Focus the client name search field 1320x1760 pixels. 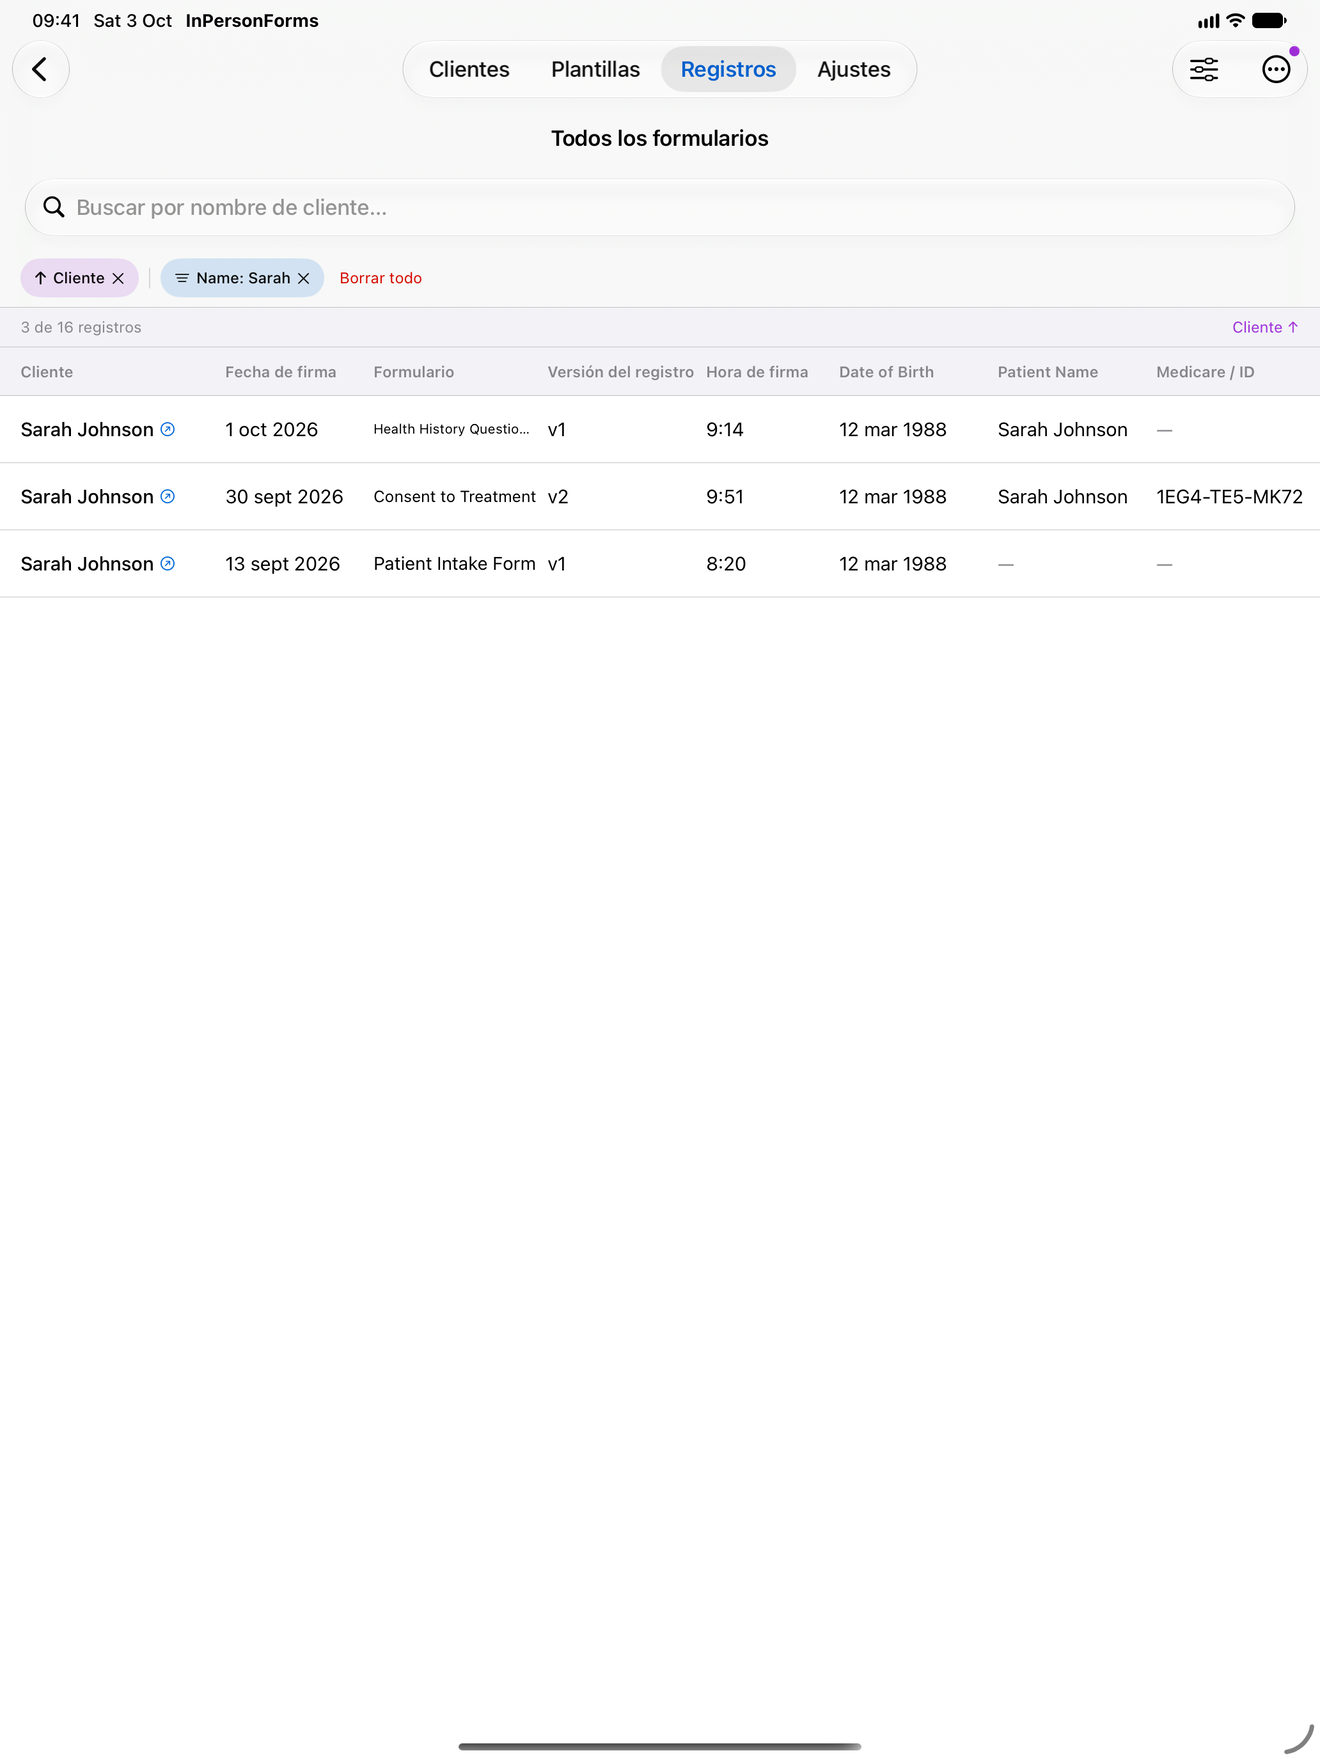click(x=660, y=207)
